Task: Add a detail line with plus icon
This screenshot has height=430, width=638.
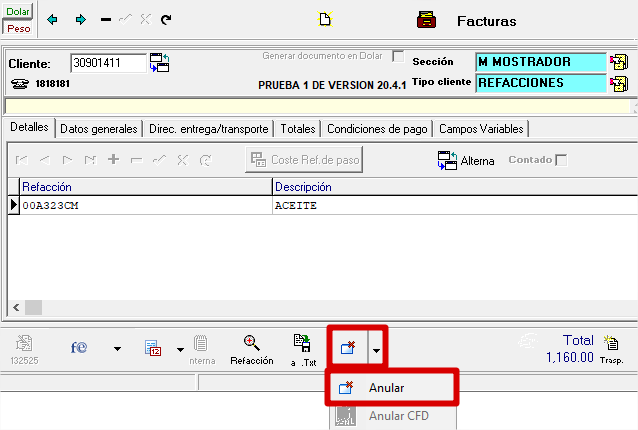Action: coord(114,159)
